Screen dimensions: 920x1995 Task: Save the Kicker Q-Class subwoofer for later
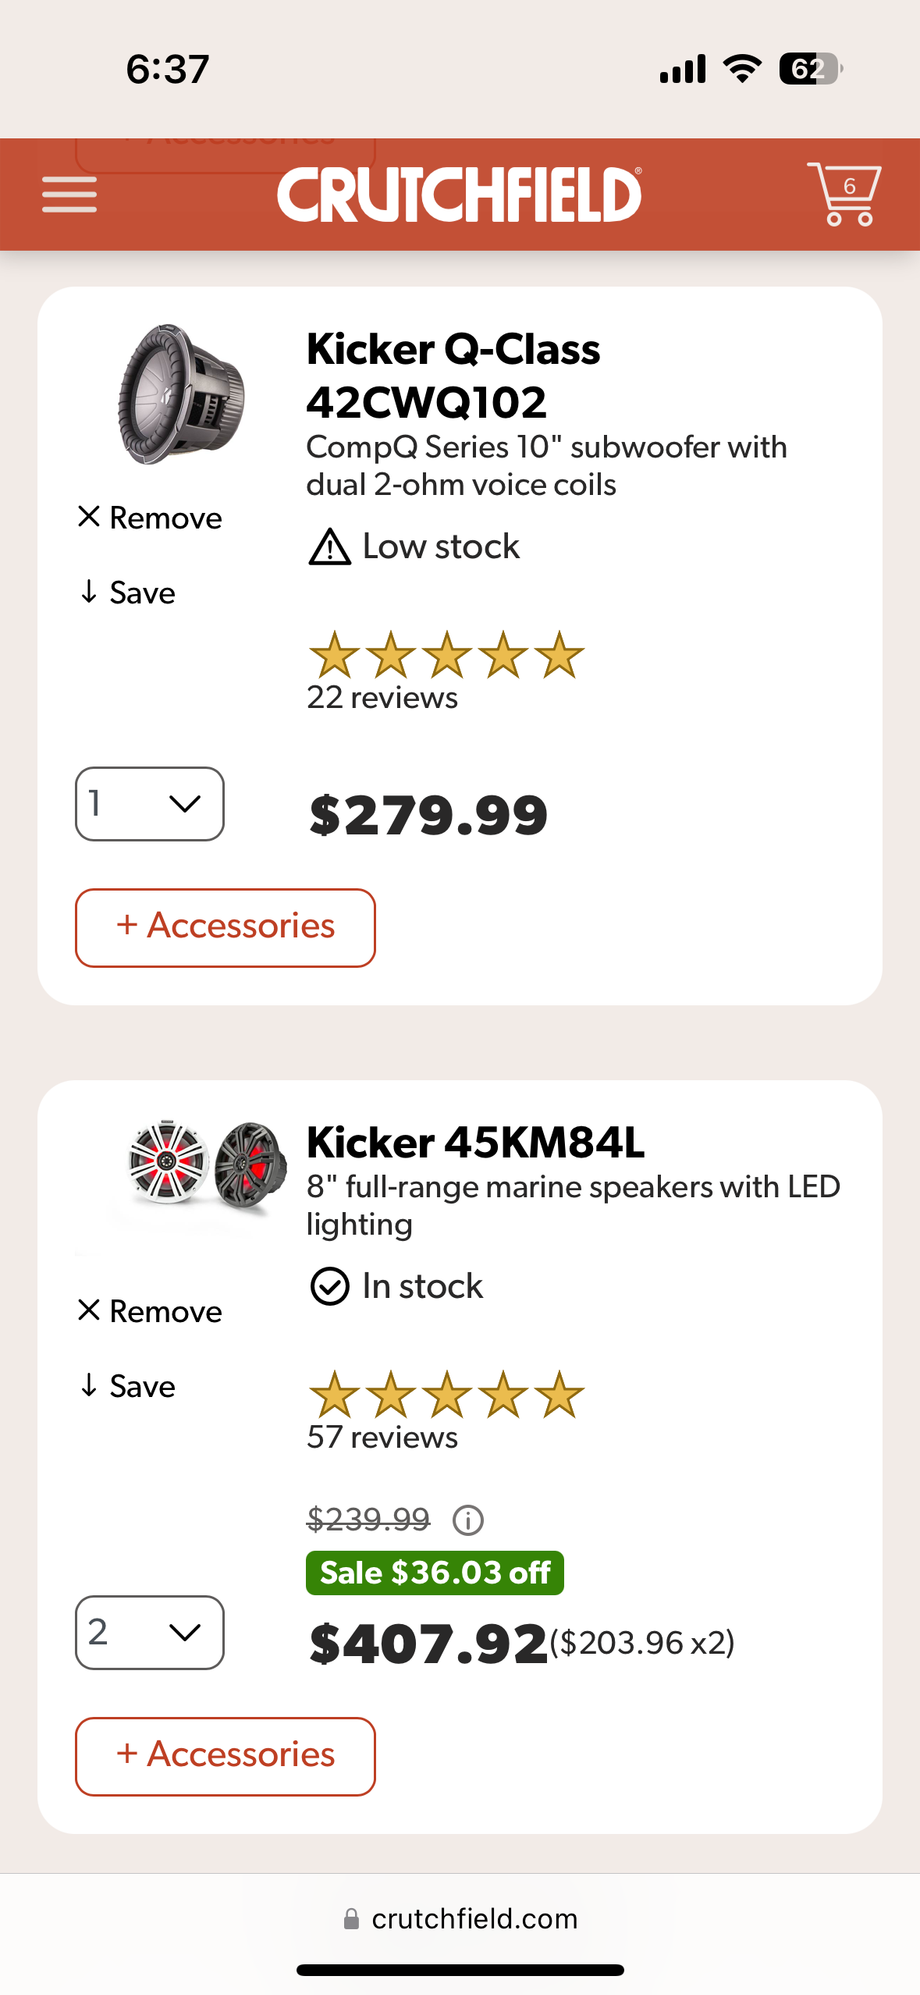pos(128,593)
